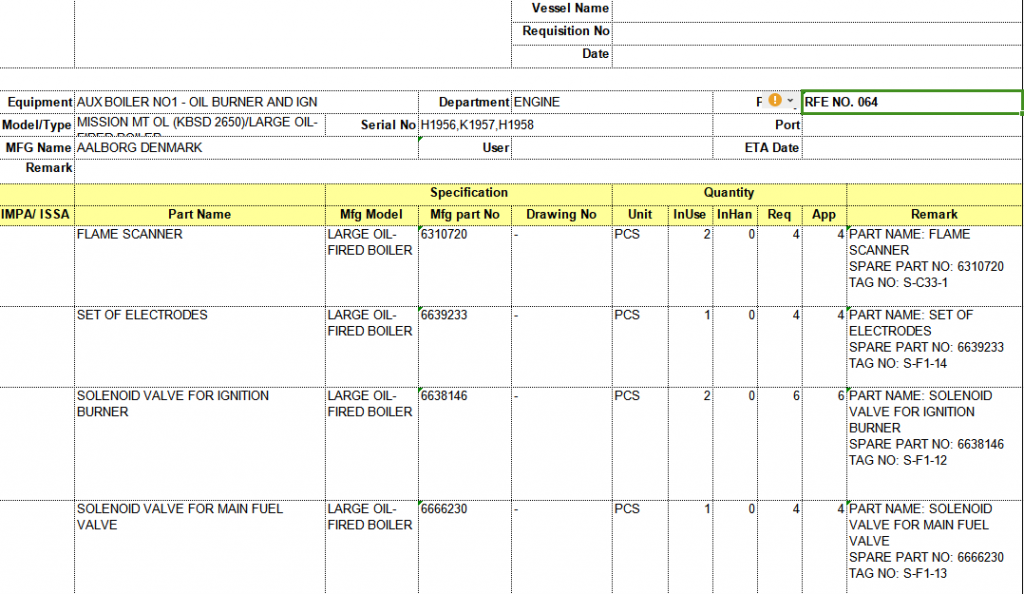
Task: Select the IMPA/ ISSA column header
Action: point(36,214)
